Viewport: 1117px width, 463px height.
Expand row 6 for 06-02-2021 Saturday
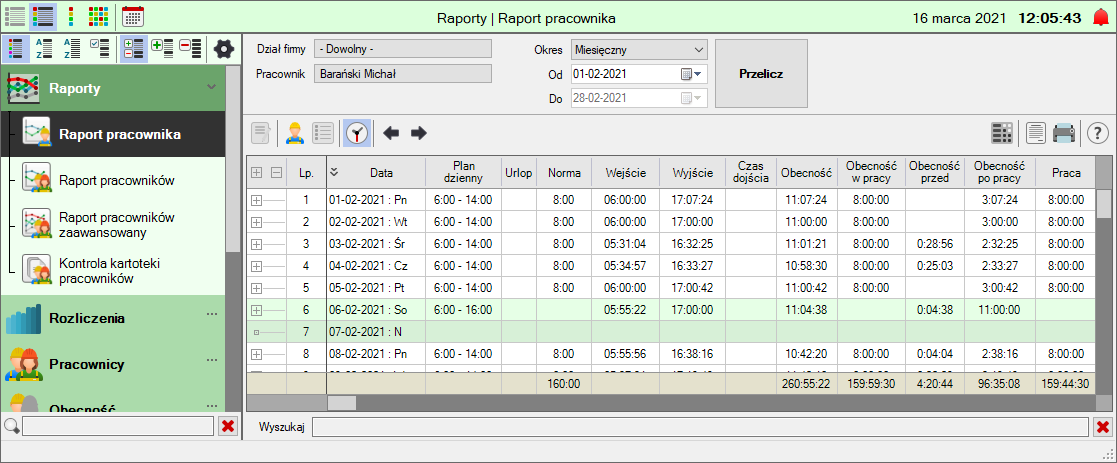coord(257,310)
